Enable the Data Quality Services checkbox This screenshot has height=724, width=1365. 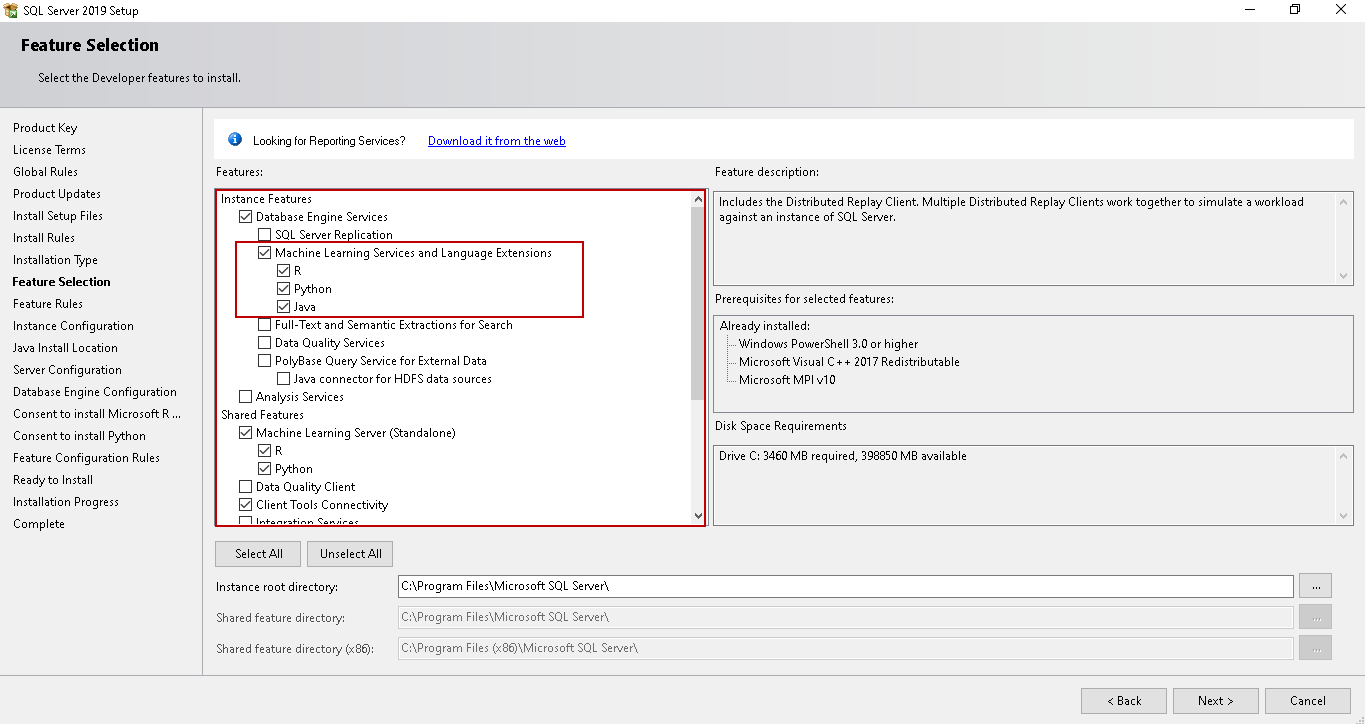(264, 343)
